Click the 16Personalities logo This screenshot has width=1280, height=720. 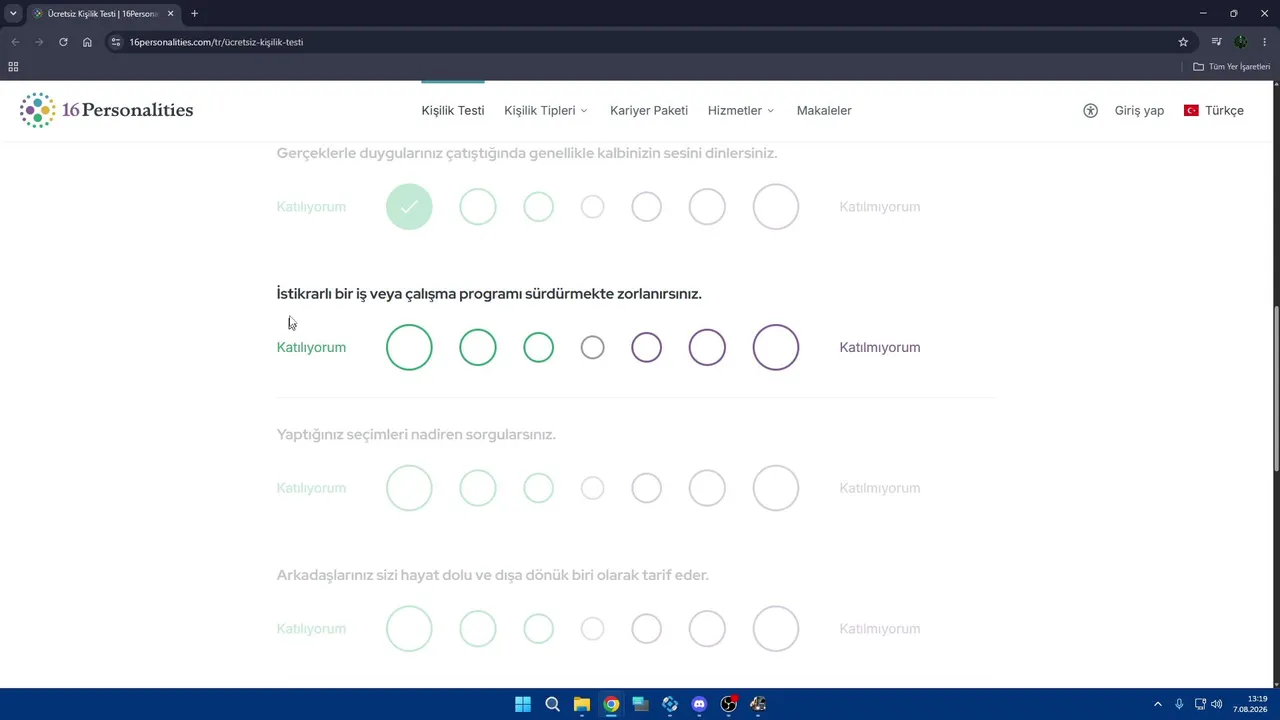107,110
